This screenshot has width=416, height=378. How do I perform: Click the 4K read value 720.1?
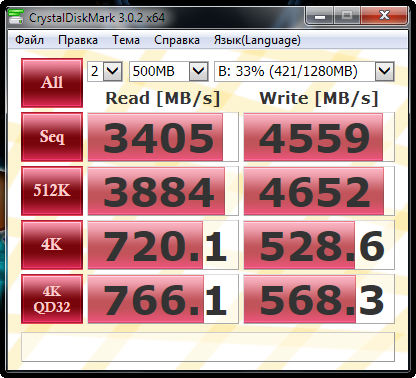[x=163, y=245]
